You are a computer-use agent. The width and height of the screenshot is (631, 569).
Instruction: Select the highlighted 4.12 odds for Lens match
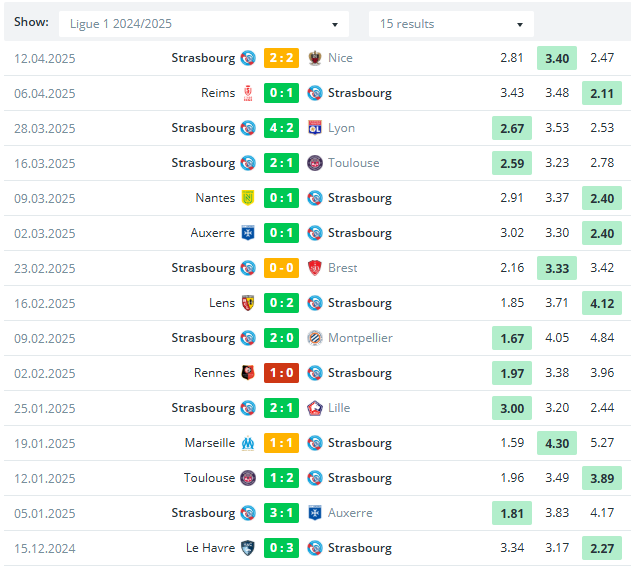[602, 303]
